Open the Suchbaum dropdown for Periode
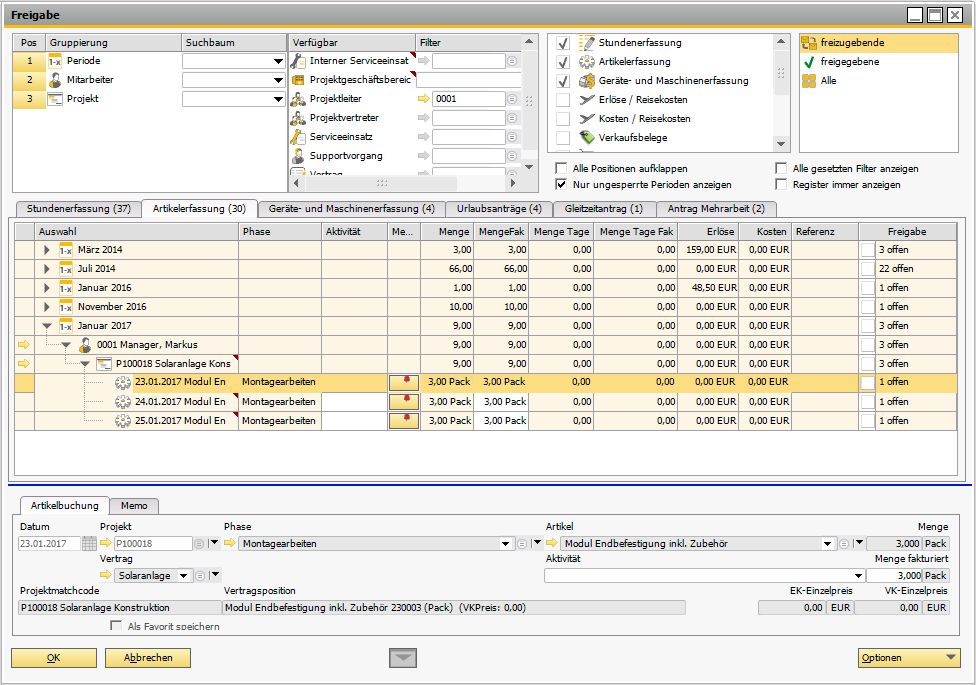 click(278, 62)
